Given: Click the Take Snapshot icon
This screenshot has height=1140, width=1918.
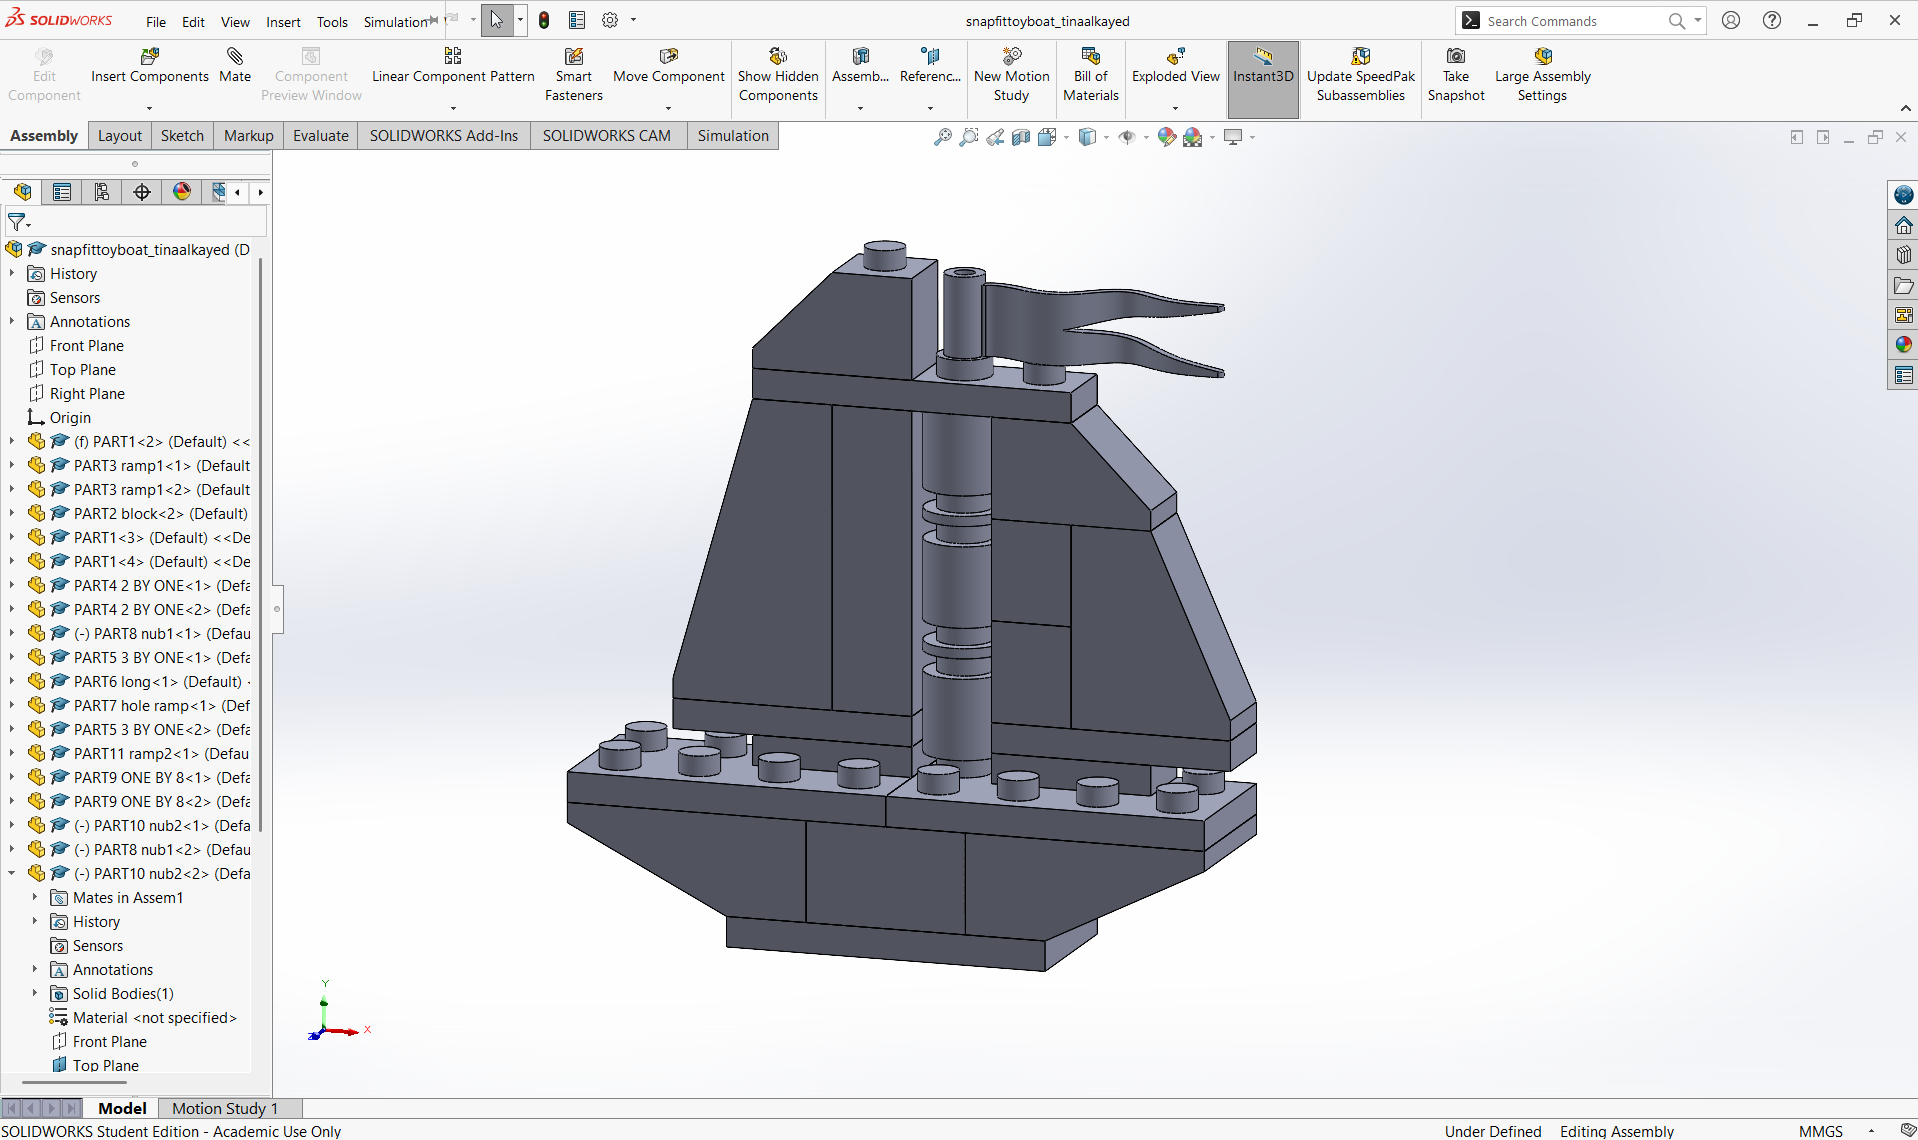Looking at the screenshot, I should coord(1456,57).
